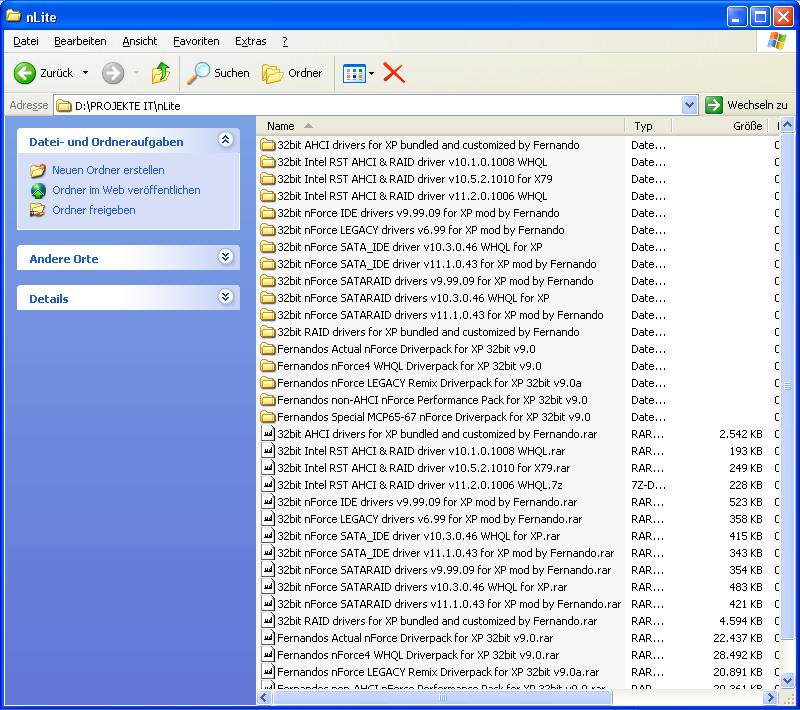800x710 pixels.
Task: Open the address bar dropdown list
Action: click(x=689, y=105)
